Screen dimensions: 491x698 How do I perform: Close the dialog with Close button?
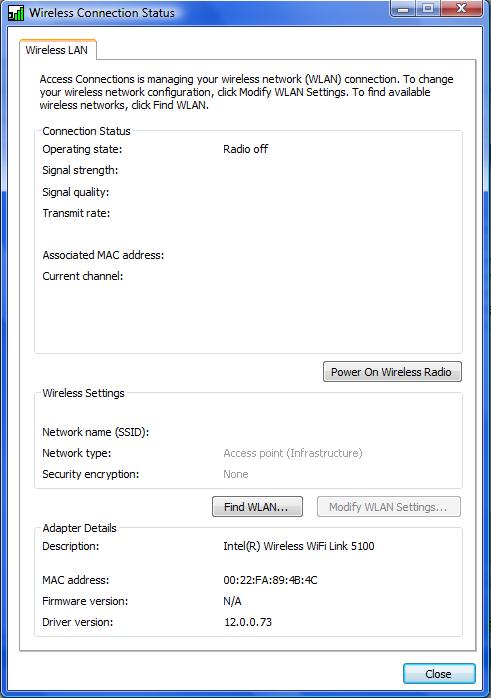439,674
